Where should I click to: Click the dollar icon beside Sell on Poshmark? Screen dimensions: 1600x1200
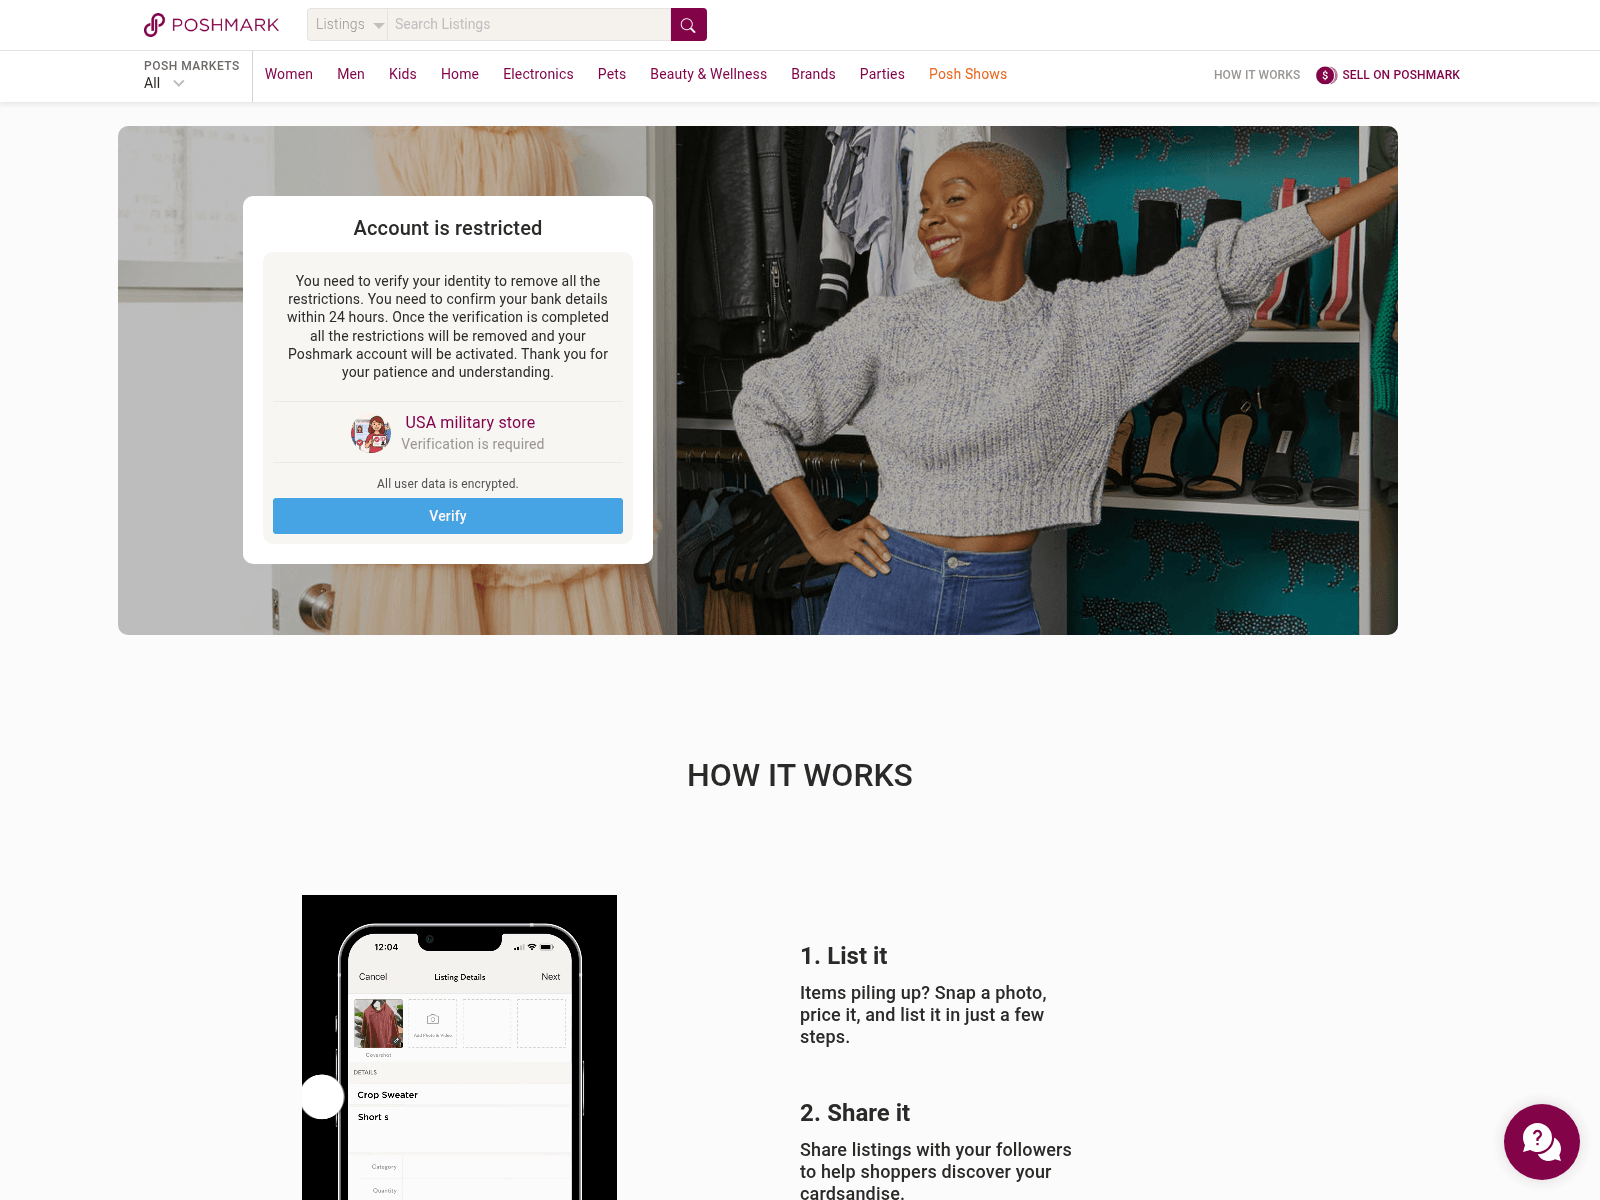tap(1326, 75)
